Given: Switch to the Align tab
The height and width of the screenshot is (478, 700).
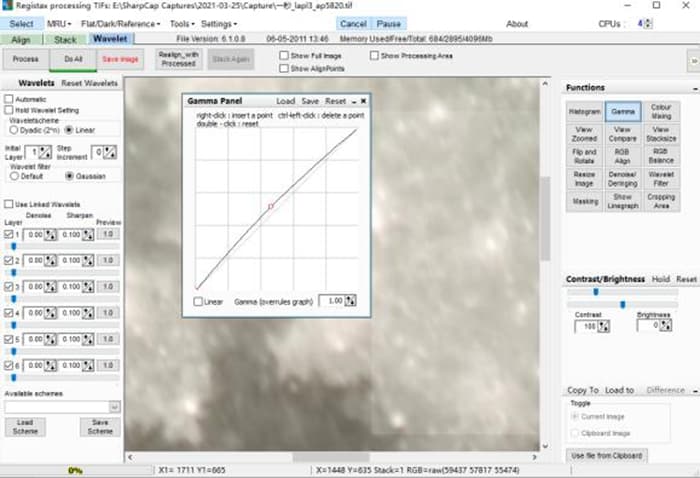Looking at the screenshot, I should point(21,40).
